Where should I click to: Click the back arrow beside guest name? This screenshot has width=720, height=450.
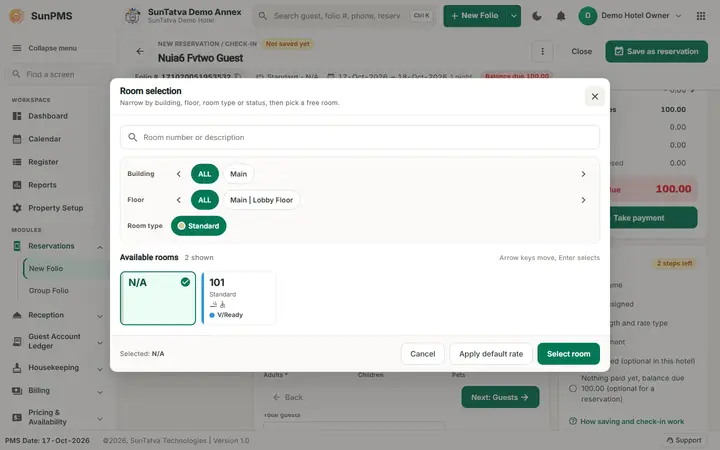(x=140, y=51)
